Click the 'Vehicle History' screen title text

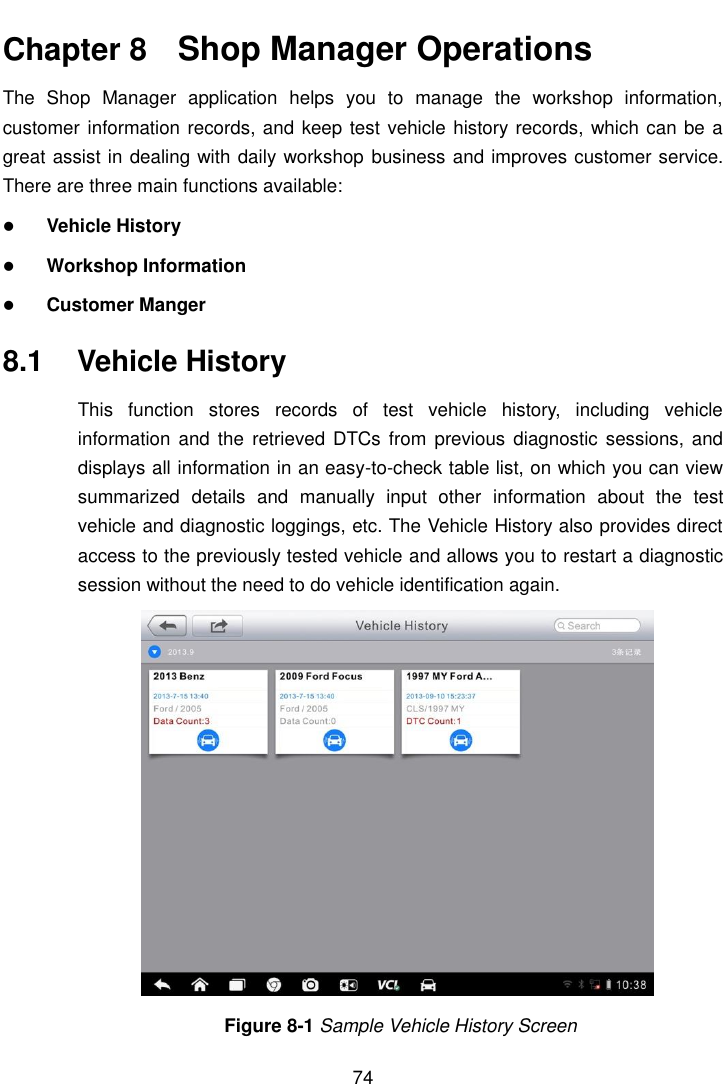402,626
